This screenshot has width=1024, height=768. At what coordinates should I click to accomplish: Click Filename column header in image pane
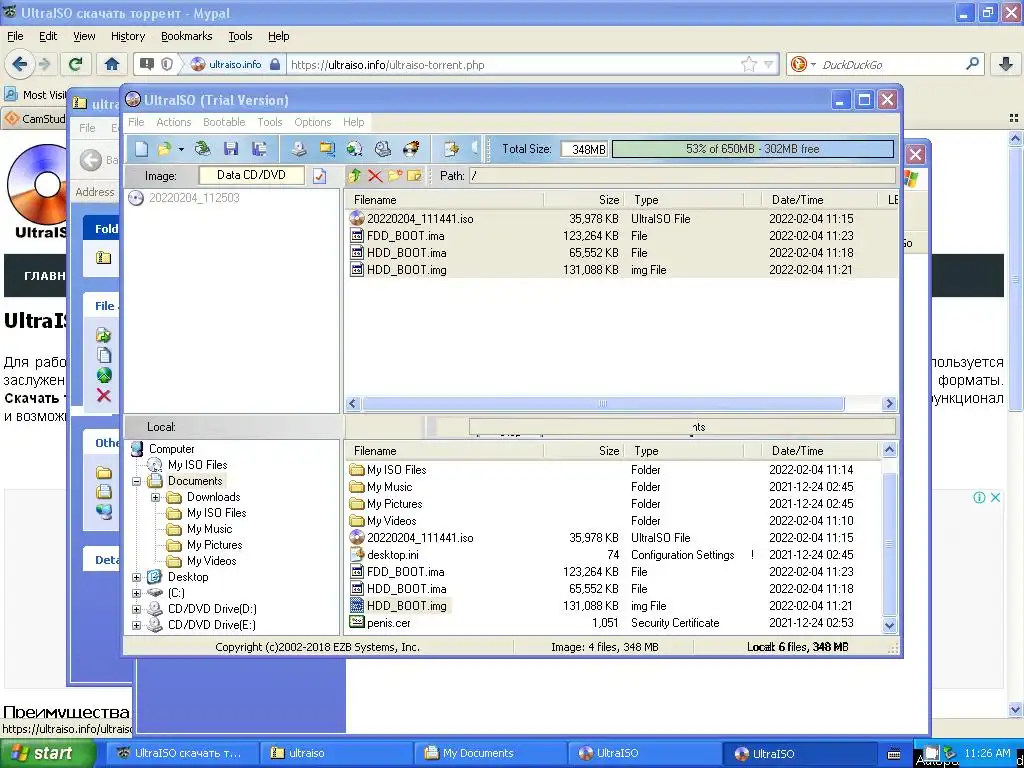pos(444,200)
